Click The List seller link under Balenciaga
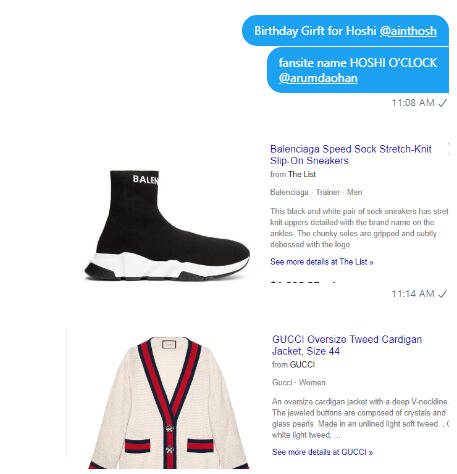Screen dimensions: 457x474 click(x=302, y=174)
